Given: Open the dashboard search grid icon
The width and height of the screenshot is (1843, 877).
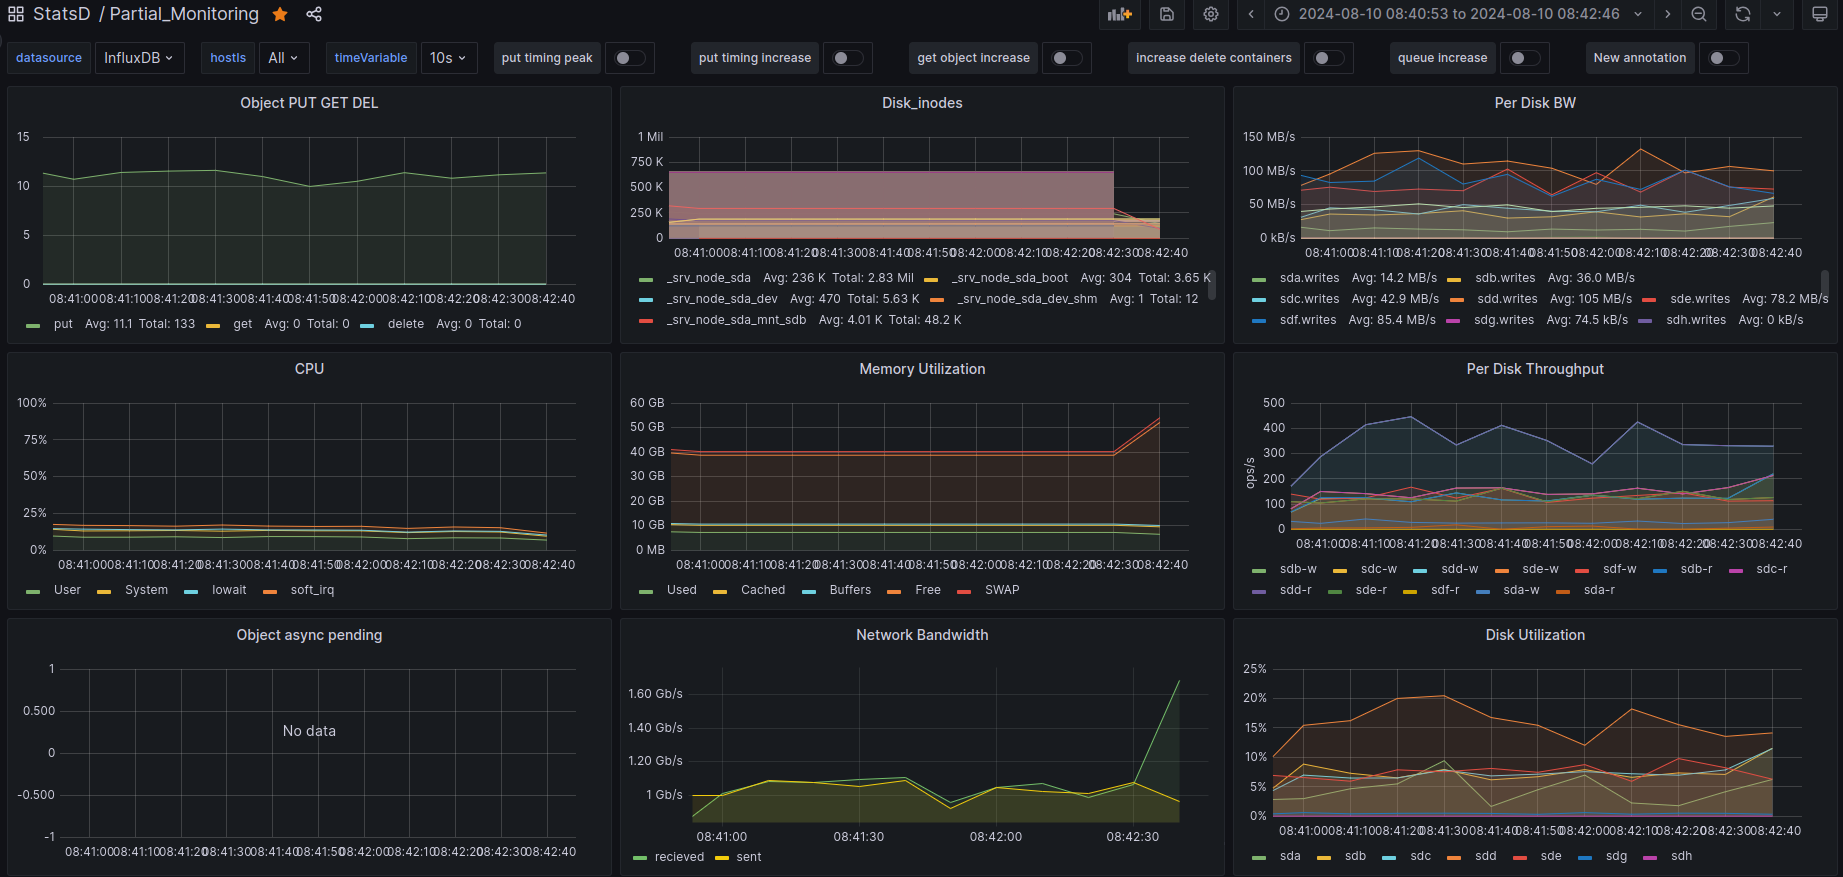Looking at the screenshot, I should point(16,14).
